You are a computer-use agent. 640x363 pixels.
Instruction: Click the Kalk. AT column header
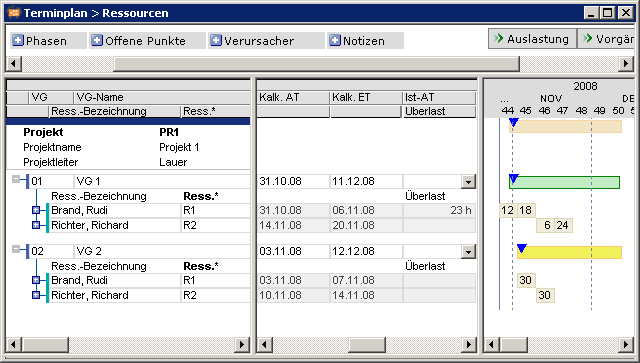pos(293,97)
